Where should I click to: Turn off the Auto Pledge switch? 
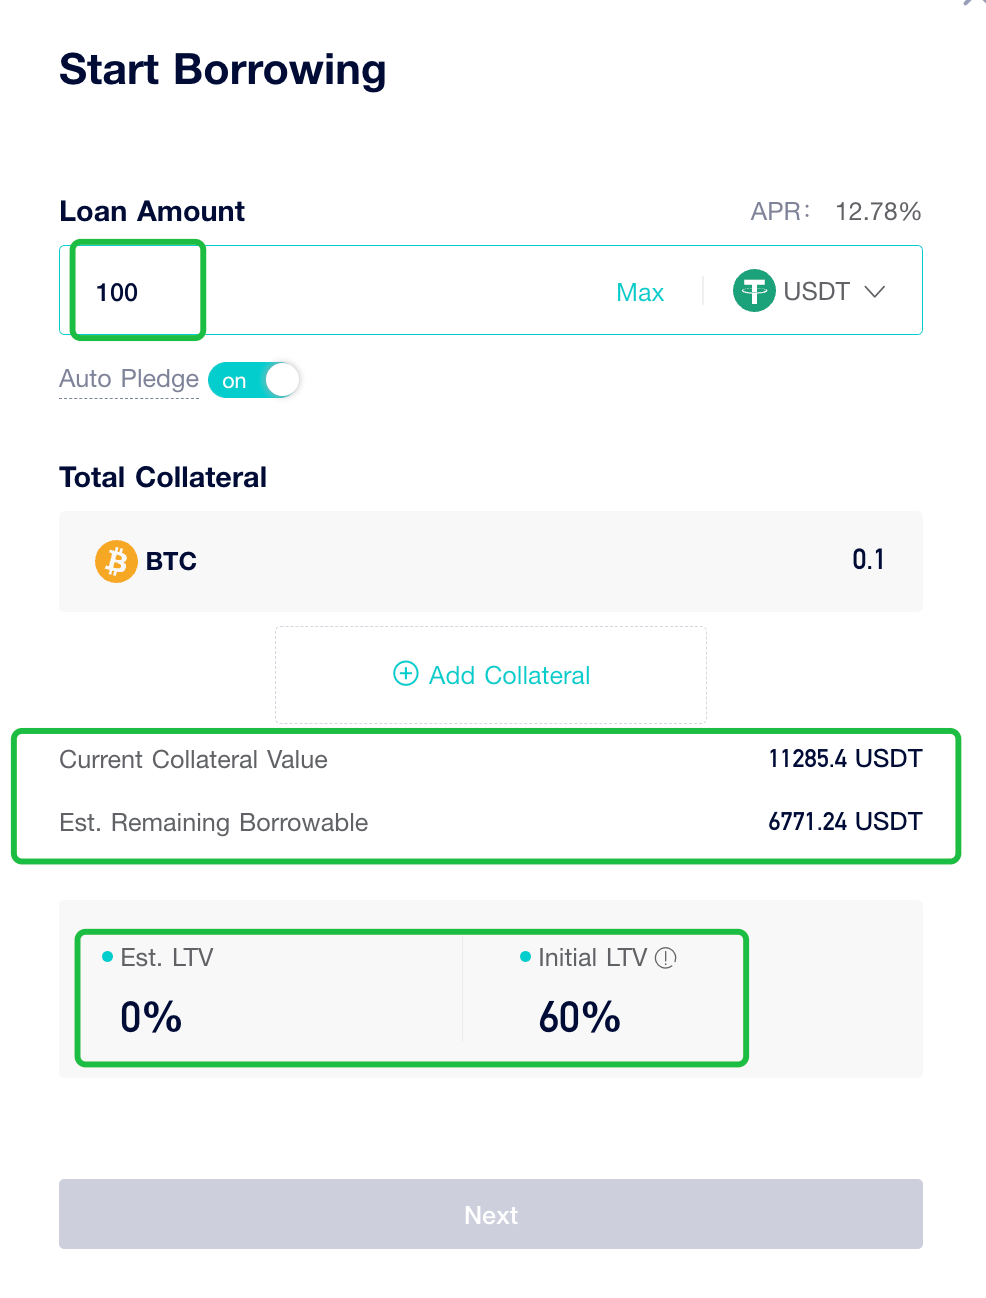pyautogui.click(x=253, y=380)
